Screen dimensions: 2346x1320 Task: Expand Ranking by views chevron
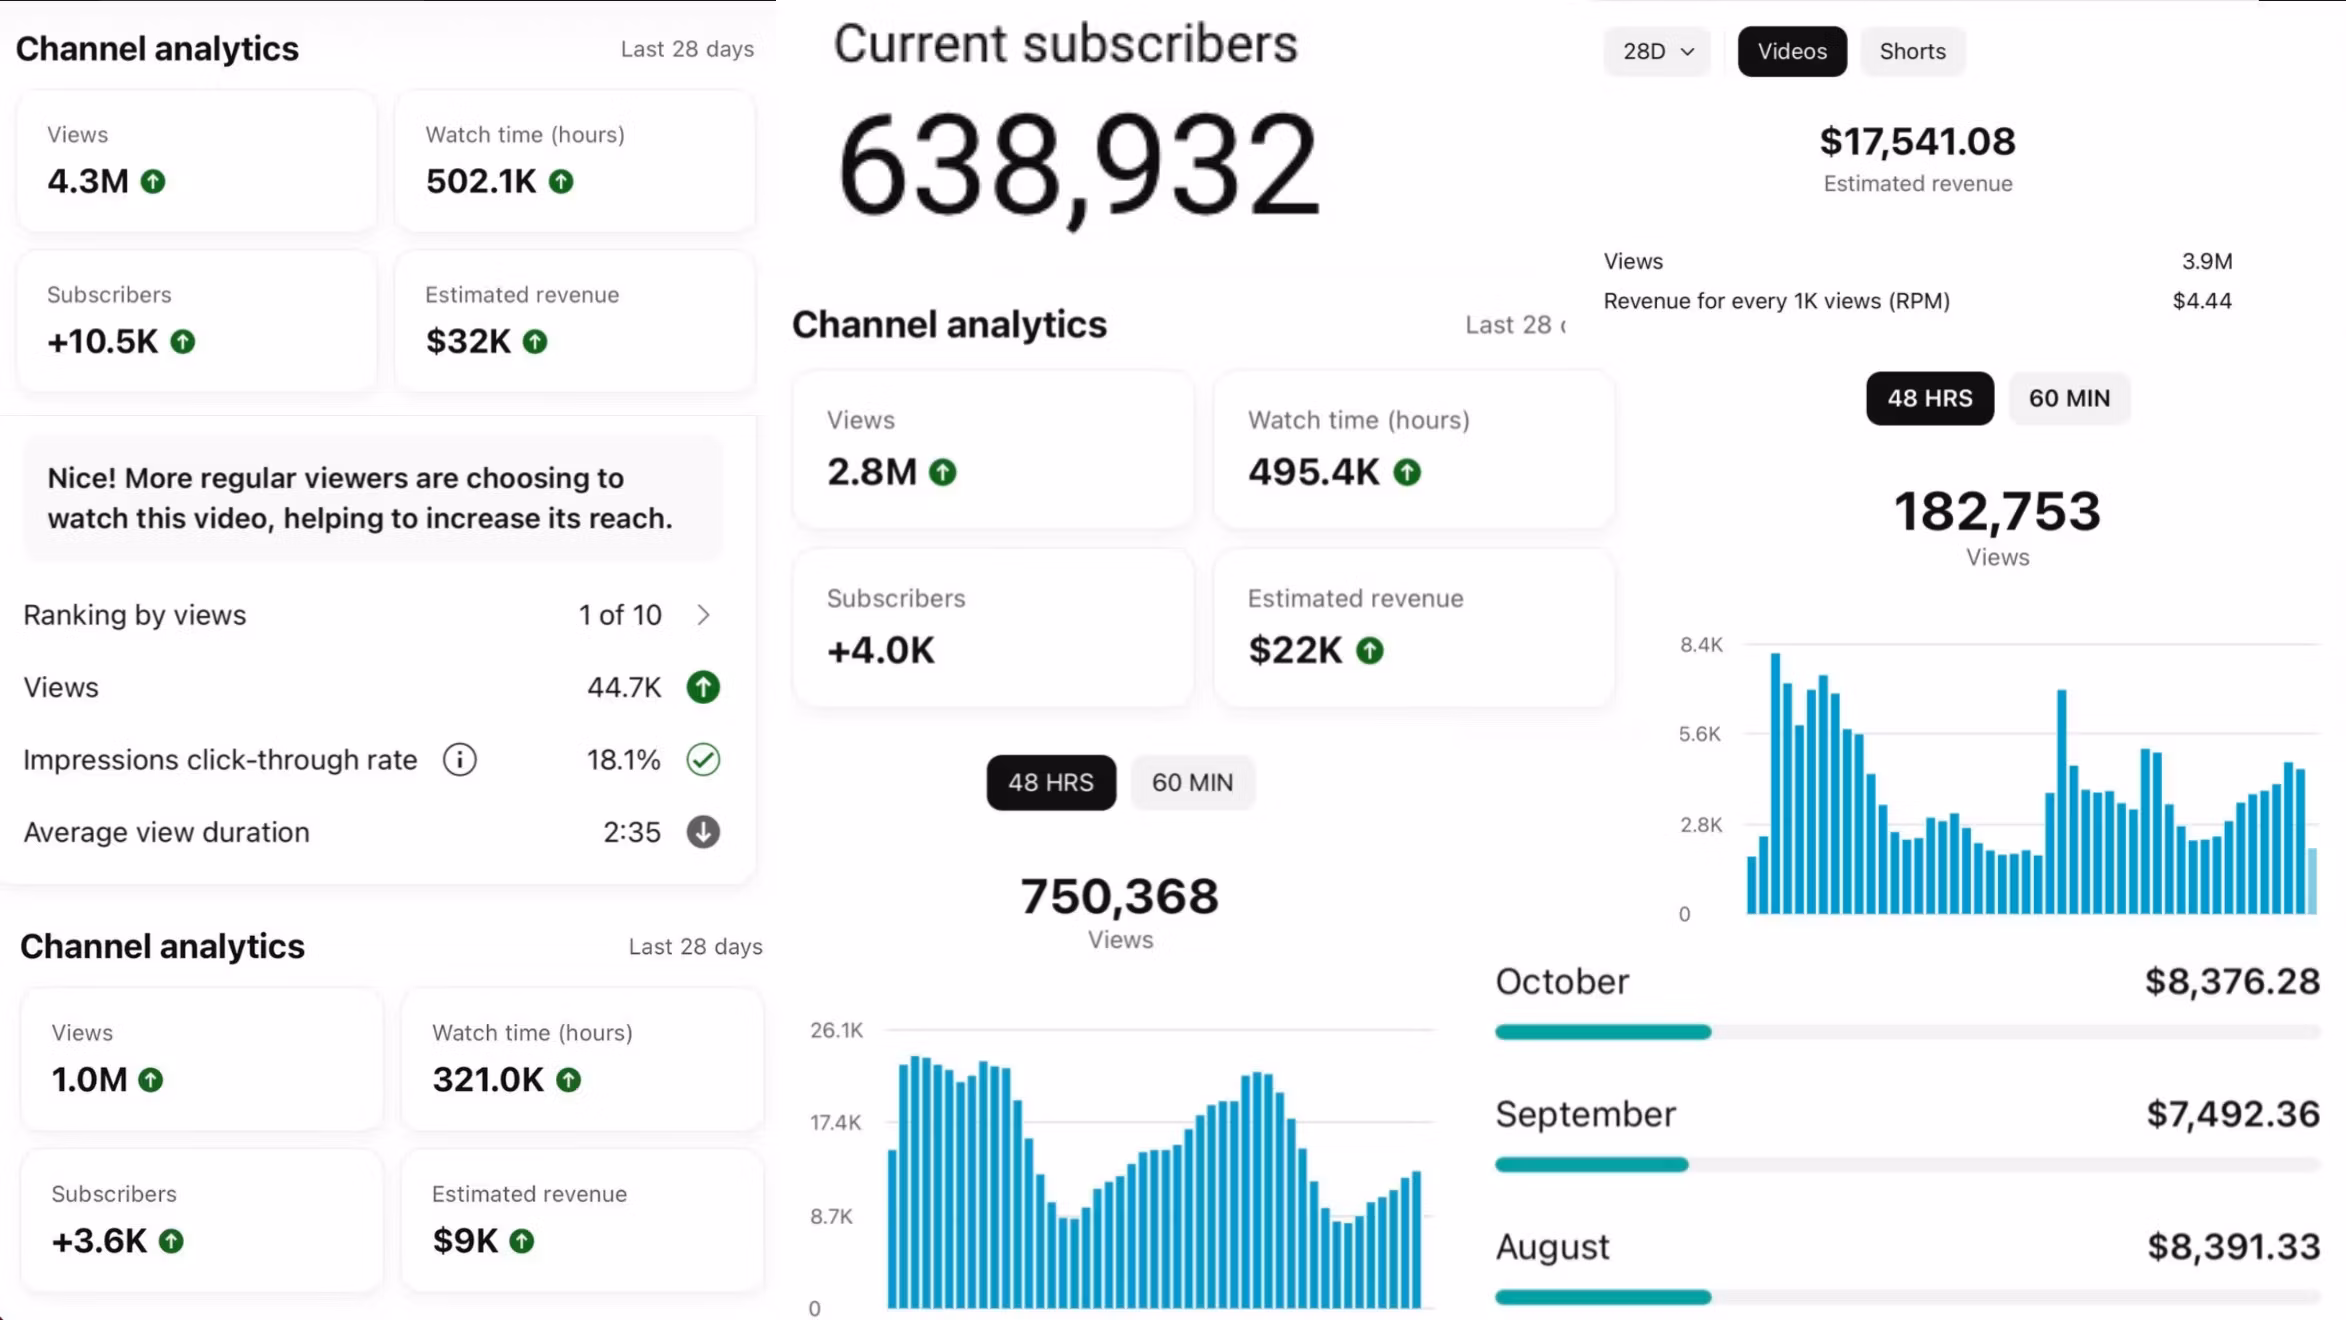(703, 615)
